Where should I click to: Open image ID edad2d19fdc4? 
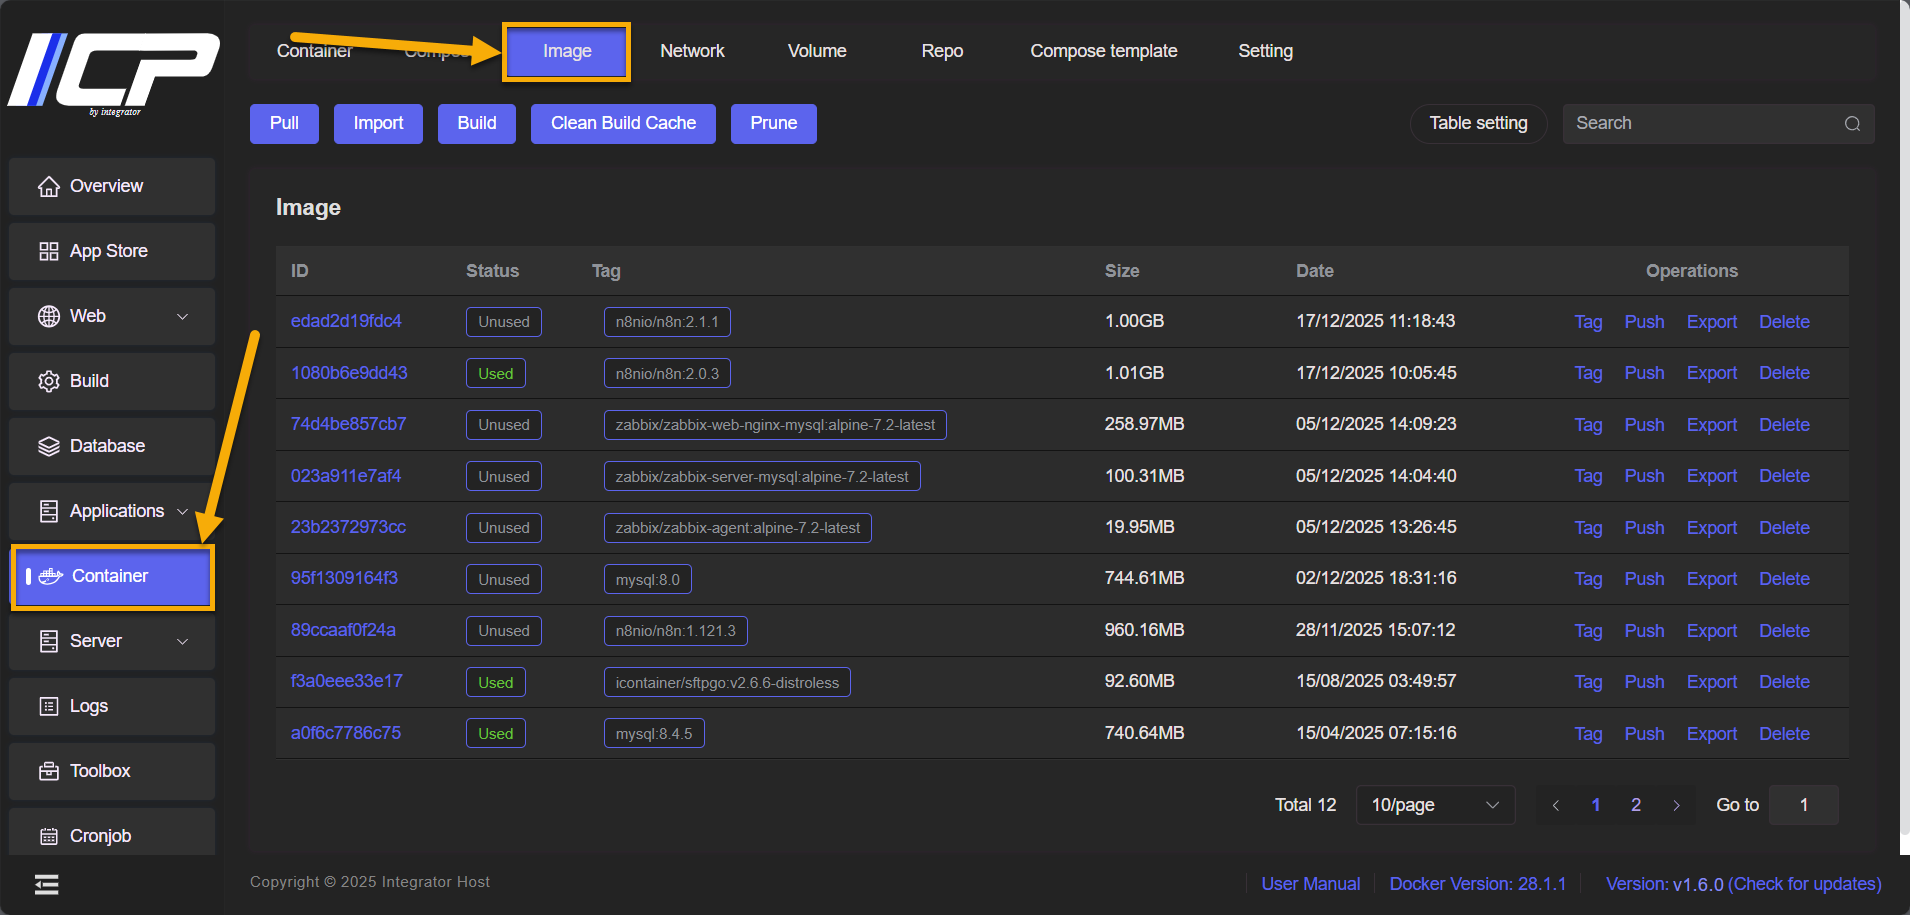pos(346,321)
